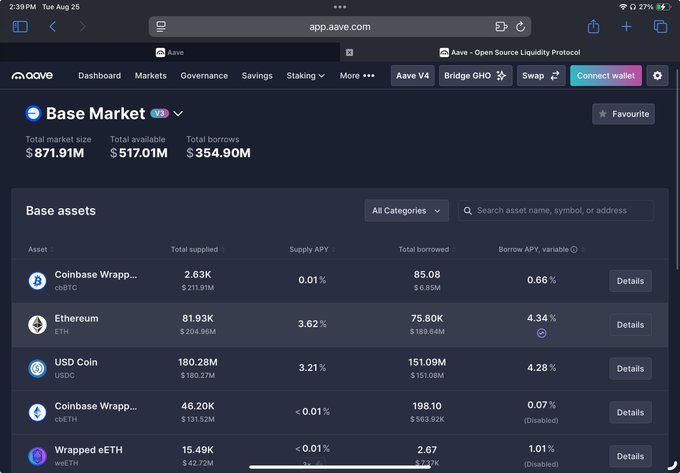Screen dimensions: 680x473
Task: Open Details for Wrapped eETH
Action: click(x=630, y=456)
